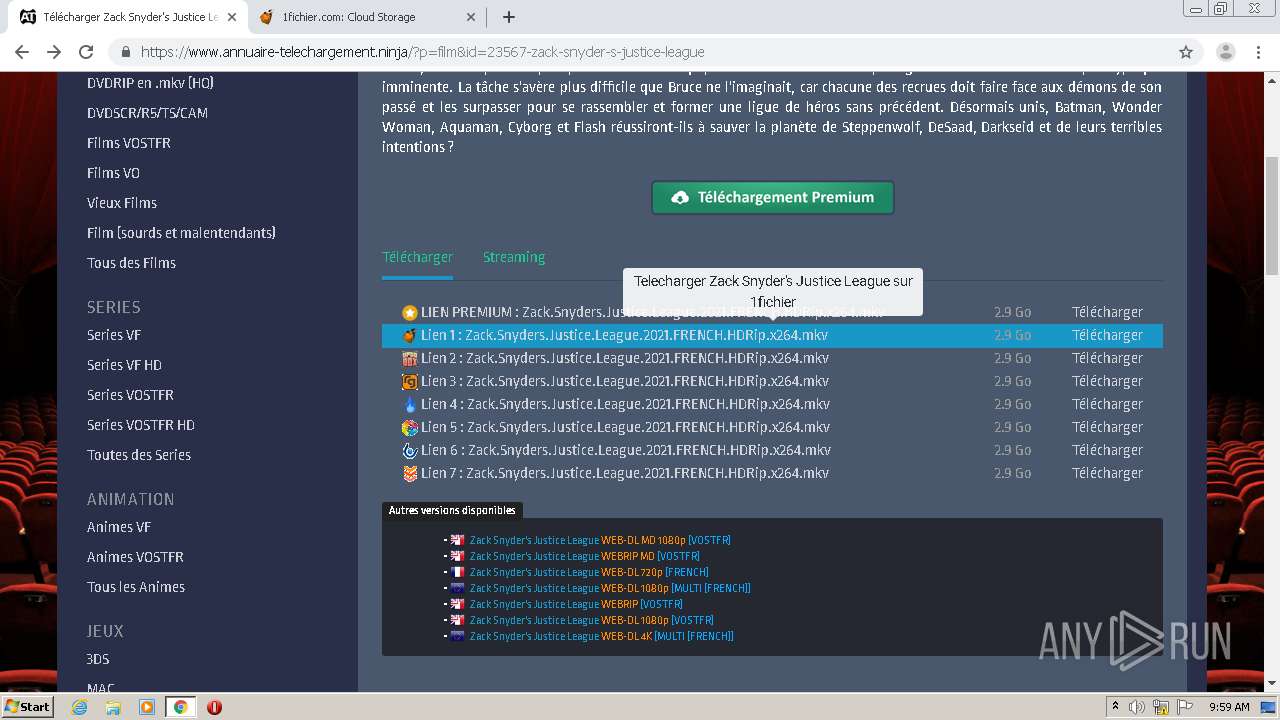This screenshot has height=720, width=1280.
Task: Click Télécharger on the LIEN PREMIUM row
Action: (x=1107, y=312)
